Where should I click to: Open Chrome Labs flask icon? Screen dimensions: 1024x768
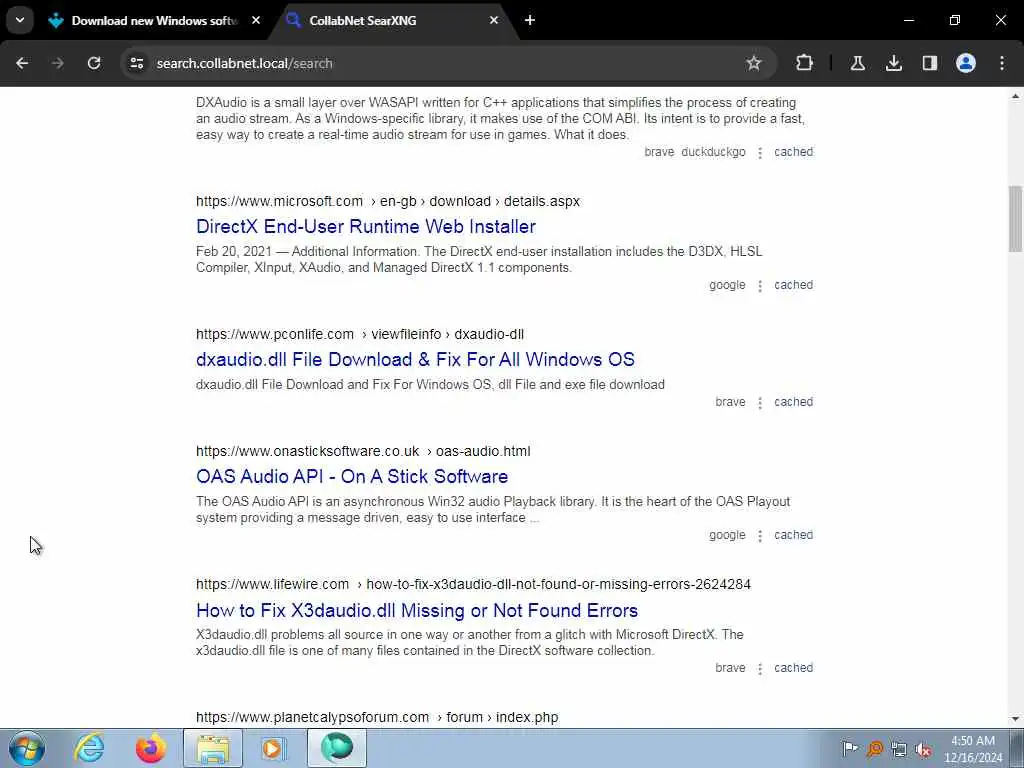point(857,63)
